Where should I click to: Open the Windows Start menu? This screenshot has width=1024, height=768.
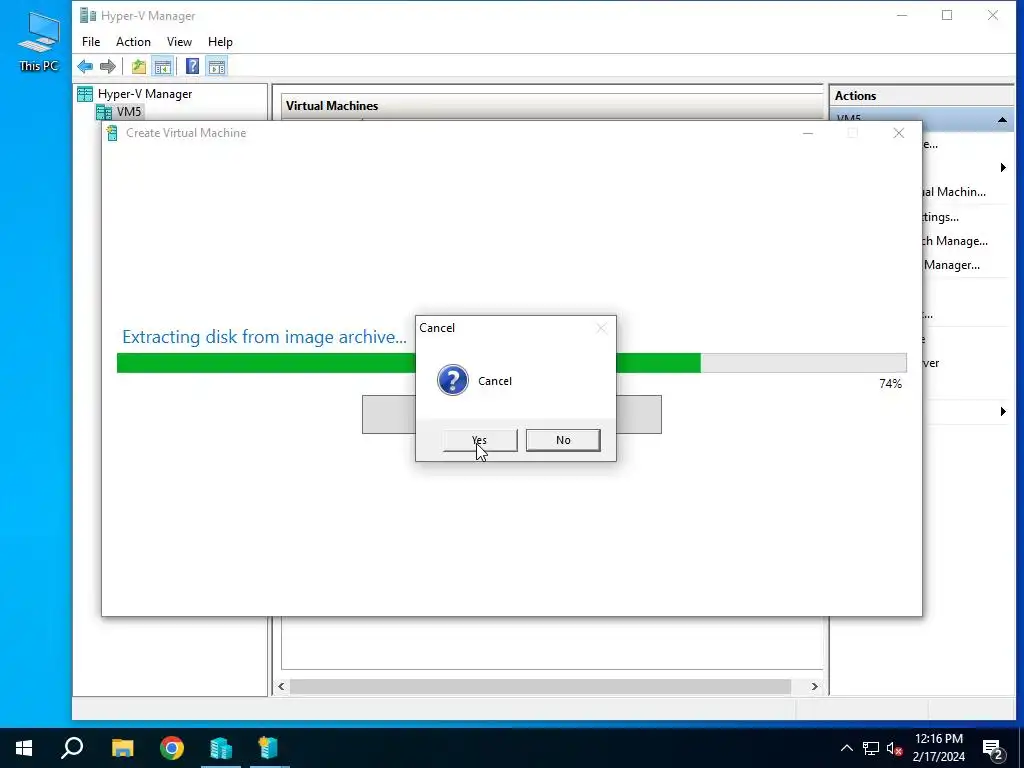tap(24, 748)
